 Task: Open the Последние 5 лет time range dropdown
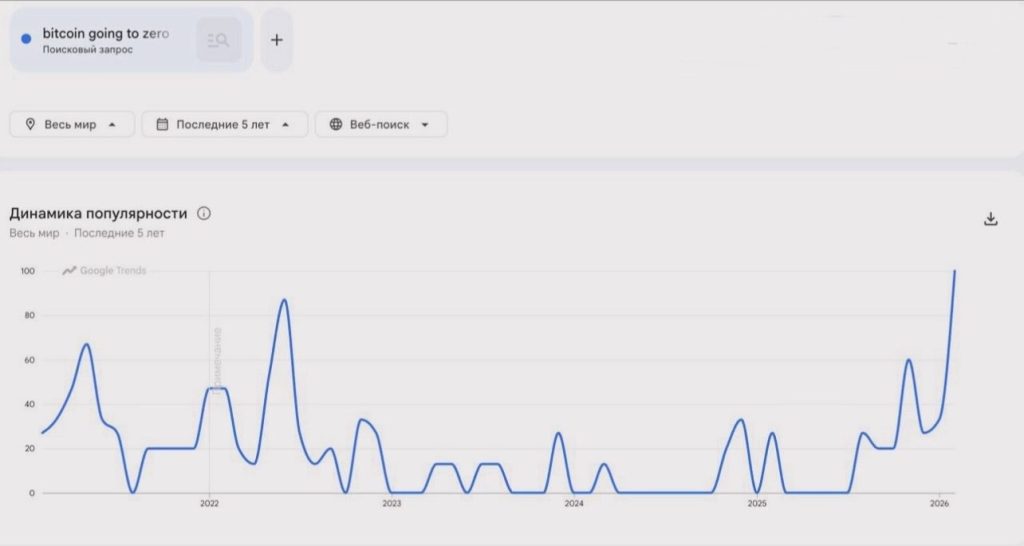click(224, 125)
